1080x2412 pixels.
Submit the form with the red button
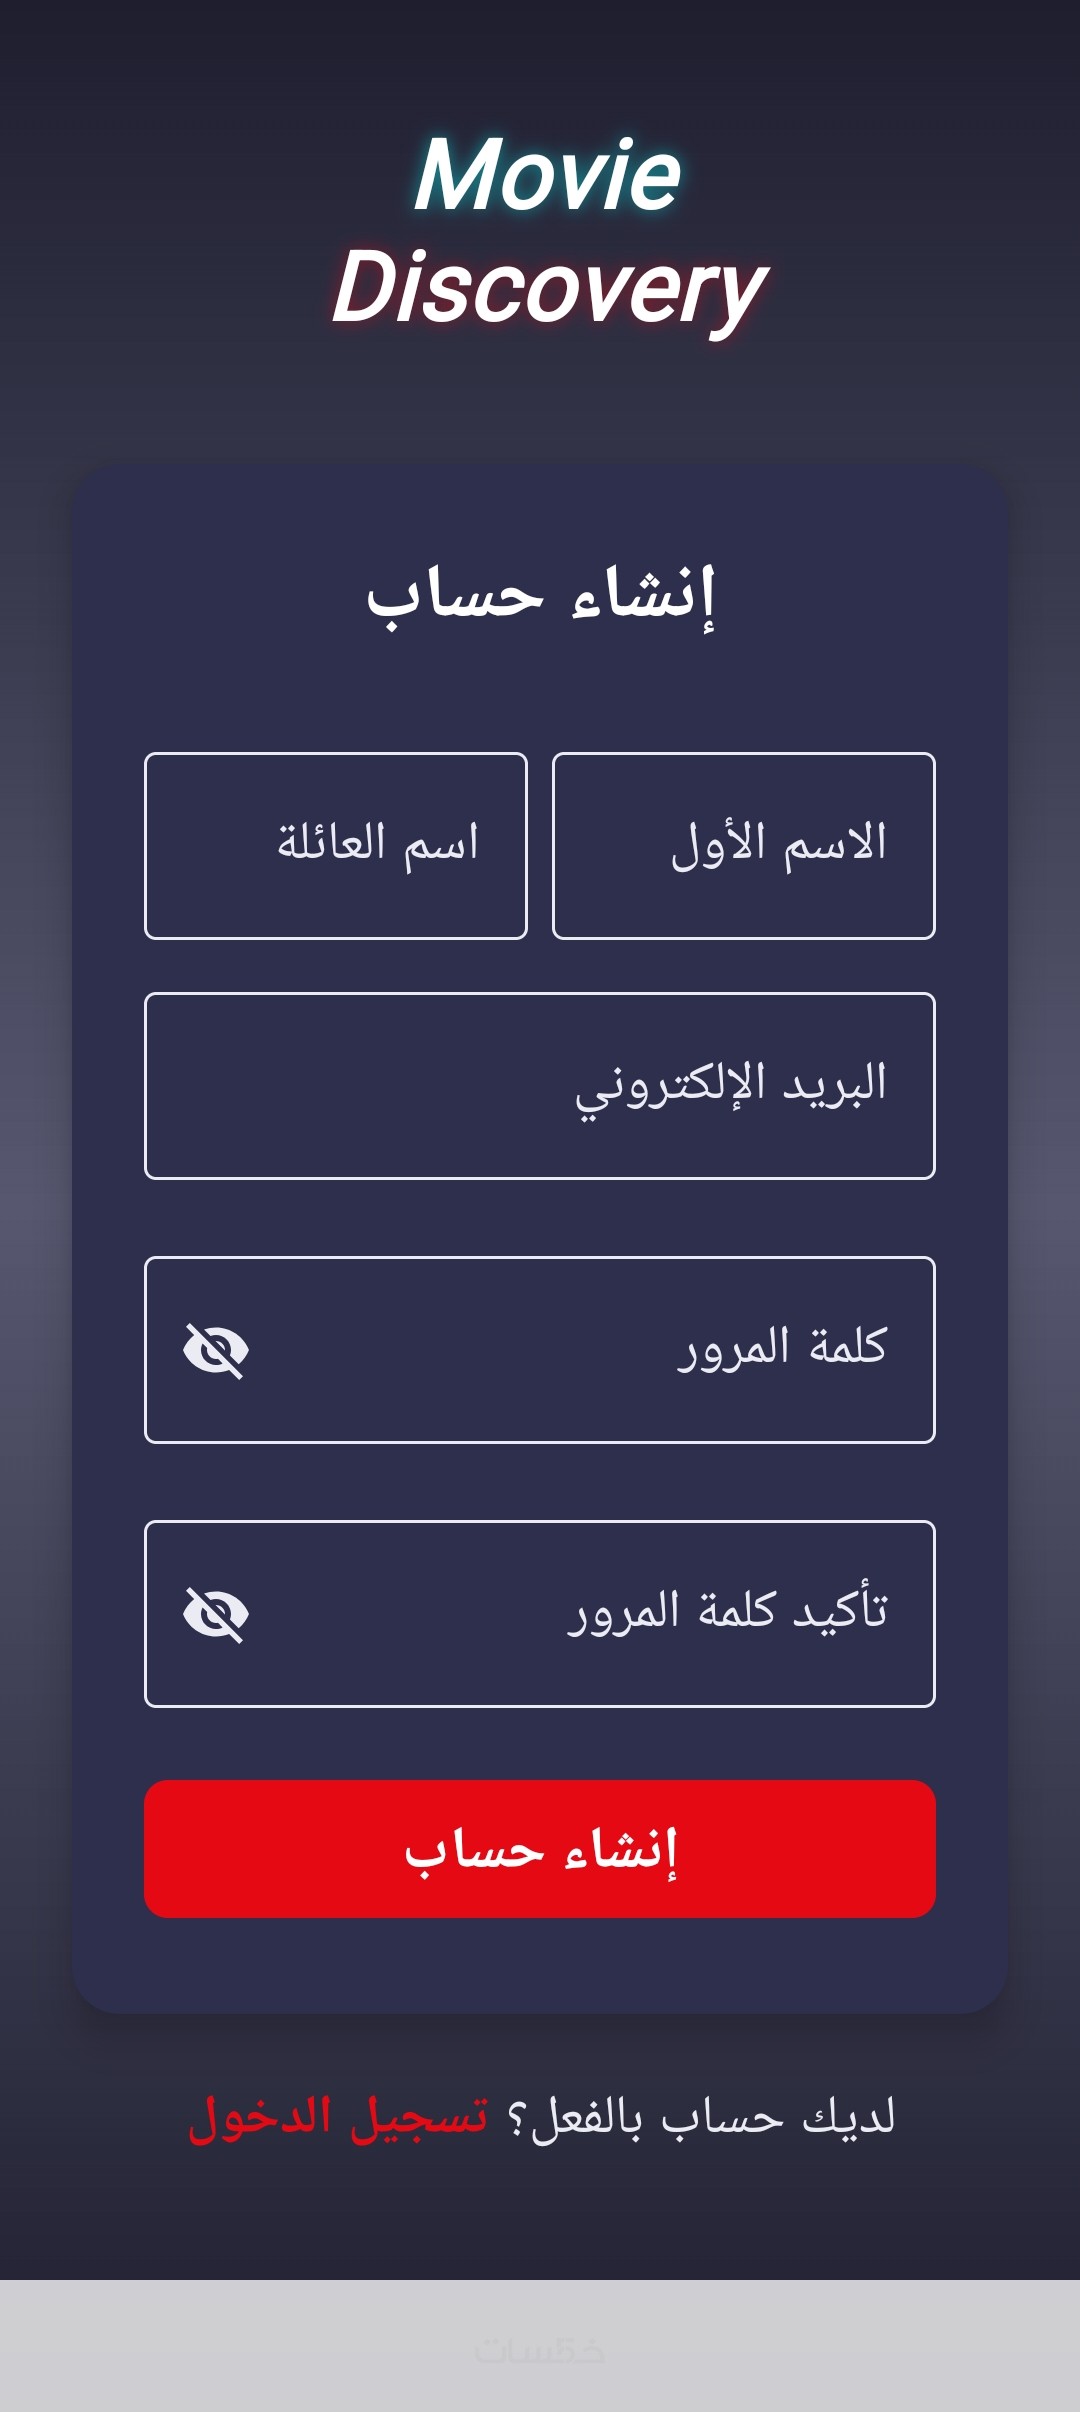[x=540, y=1849]
